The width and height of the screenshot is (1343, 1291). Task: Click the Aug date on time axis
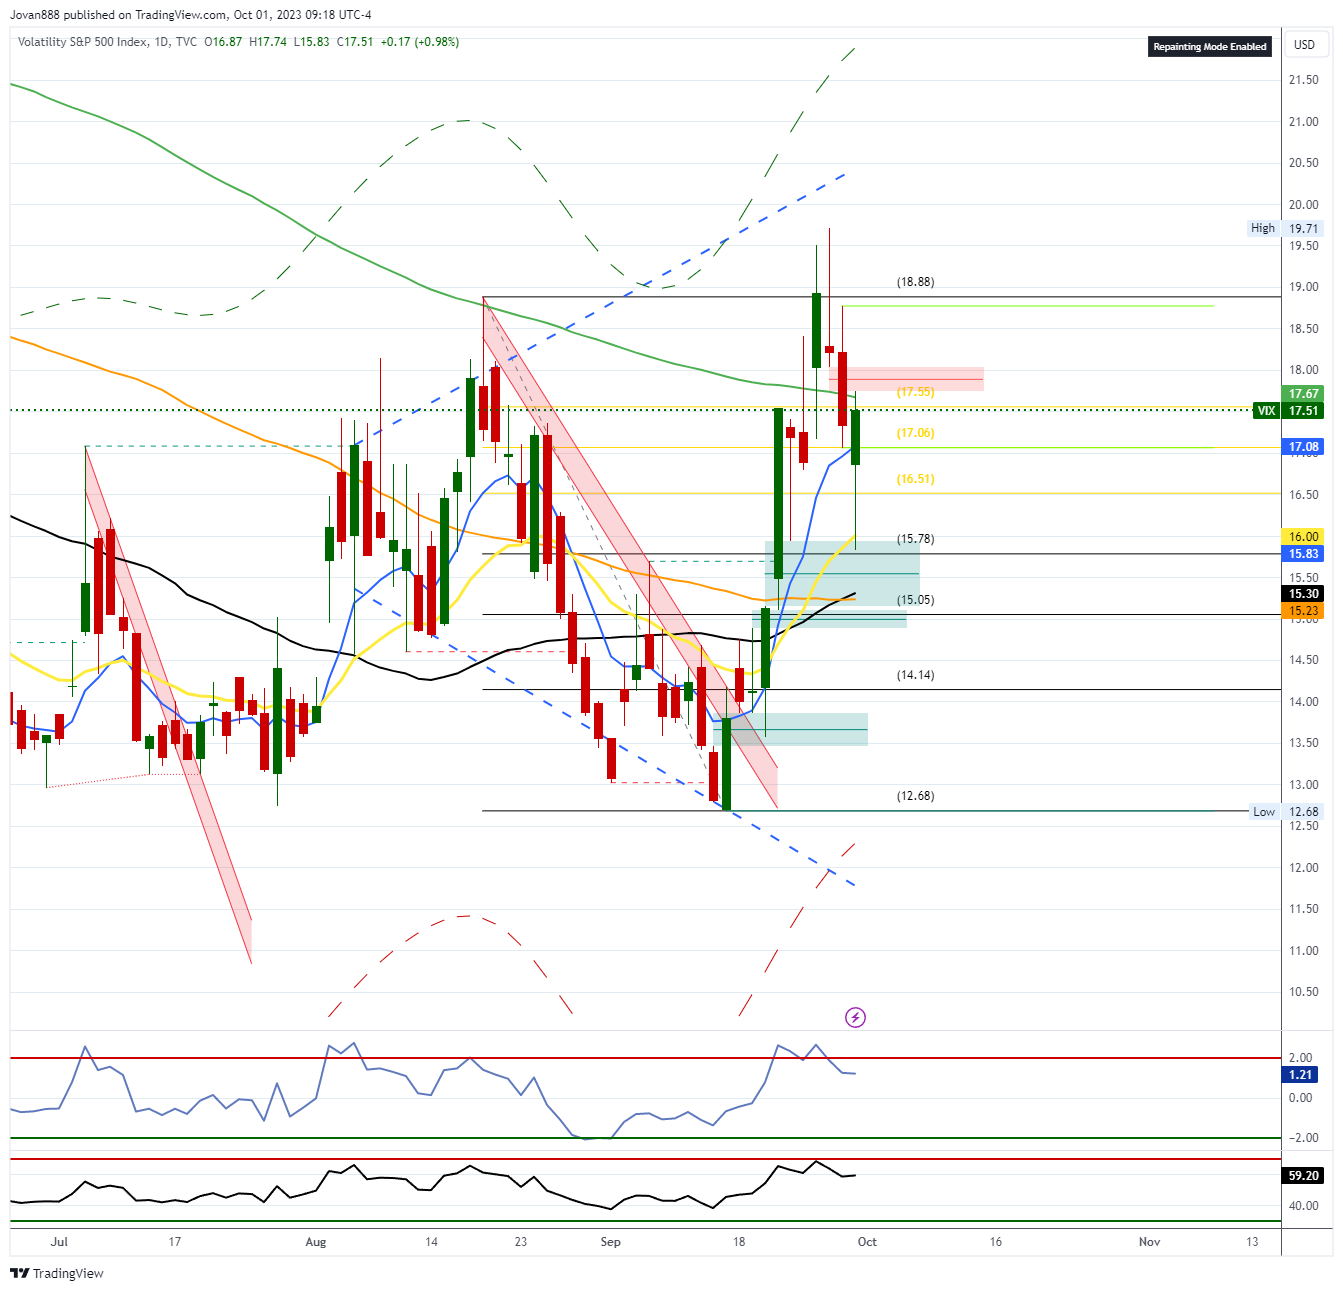(x=316, y=1242)
